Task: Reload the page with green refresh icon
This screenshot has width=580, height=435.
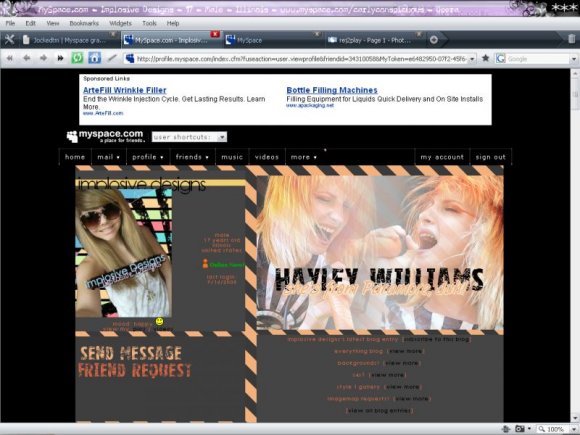Action: pyautogui.click(x=77, y=58)
